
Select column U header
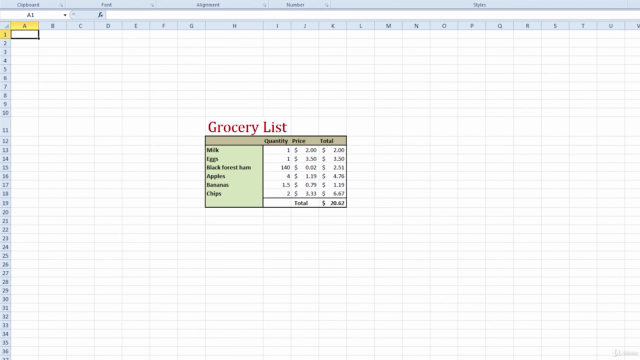click(x=611, y=26)
